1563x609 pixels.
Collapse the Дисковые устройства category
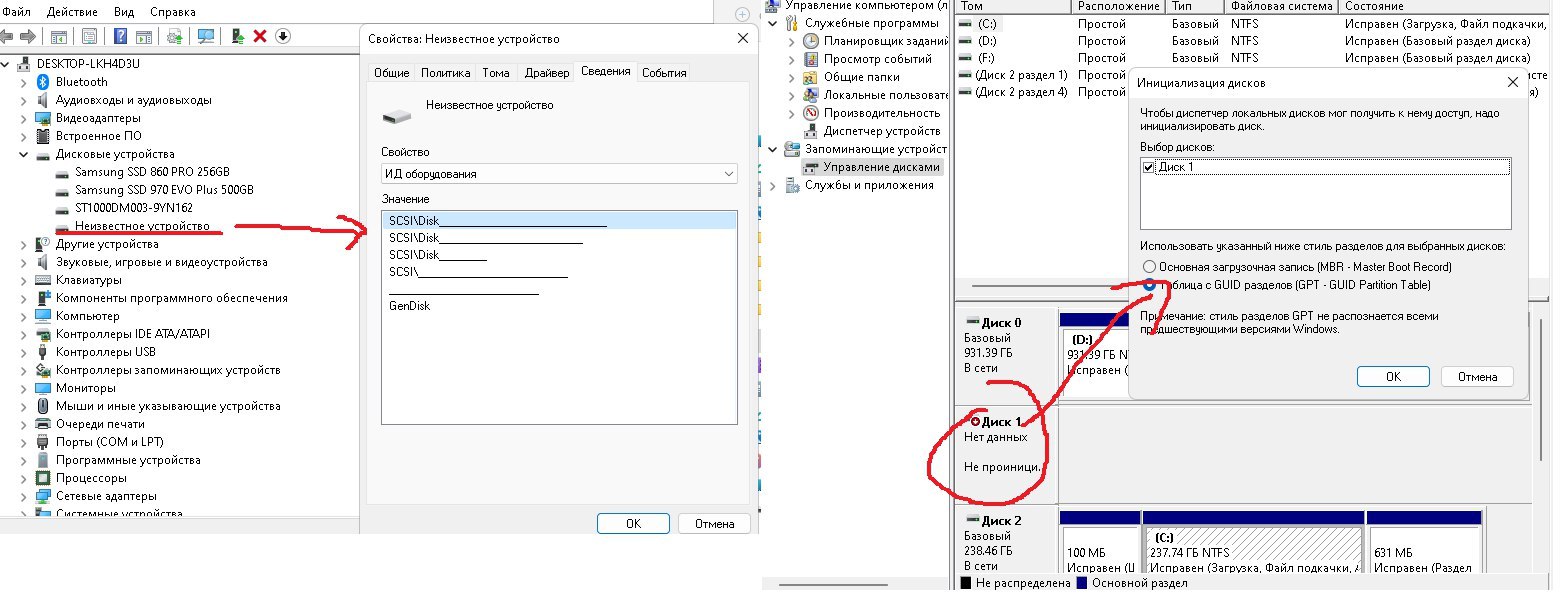click(x=24, y=155)
